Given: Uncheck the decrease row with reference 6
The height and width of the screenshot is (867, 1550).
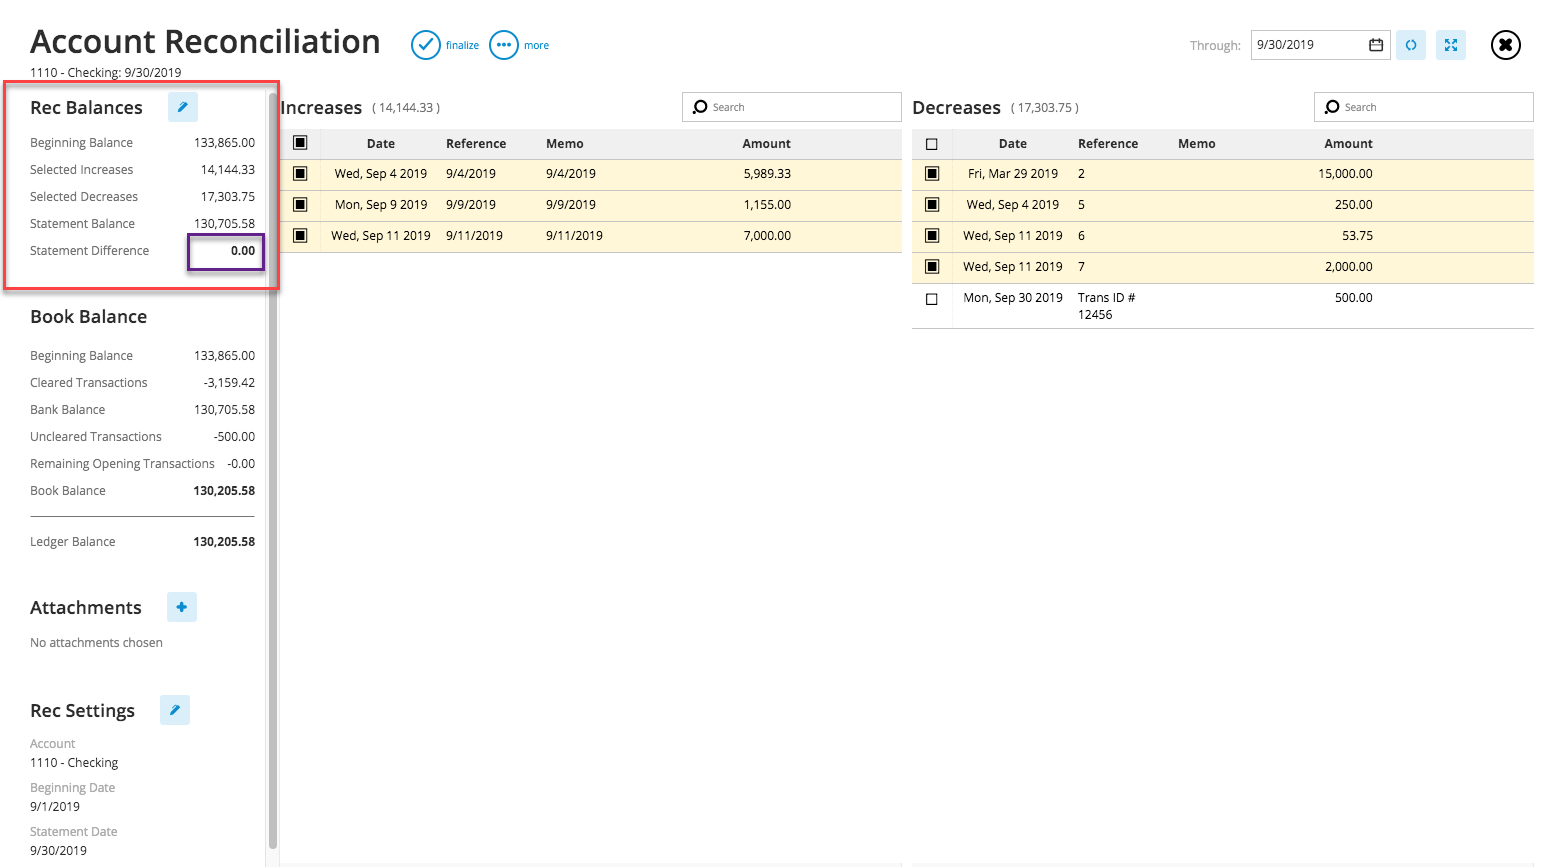Looking at the screenshot, I should 932,236.
